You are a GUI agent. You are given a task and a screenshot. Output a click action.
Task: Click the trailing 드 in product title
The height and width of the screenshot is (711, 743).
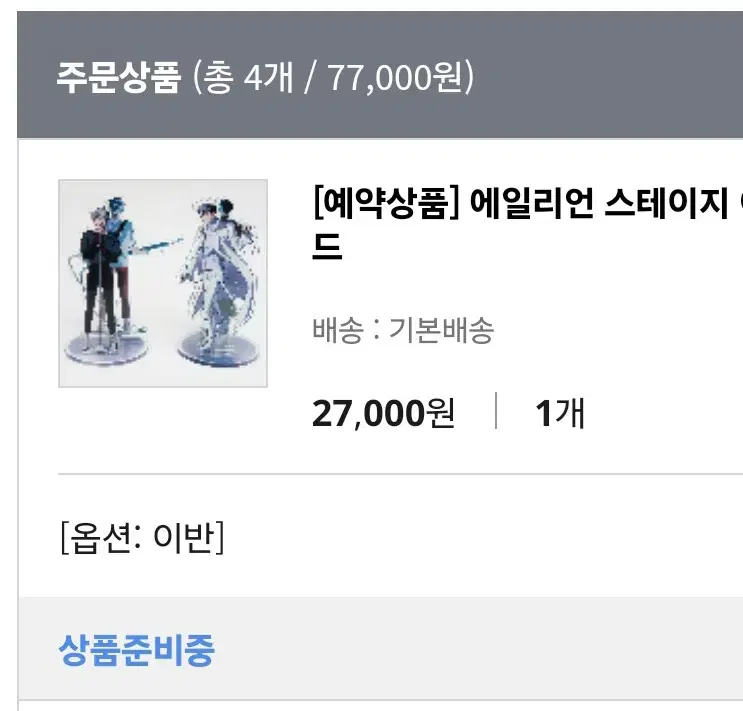click(327, 246)
